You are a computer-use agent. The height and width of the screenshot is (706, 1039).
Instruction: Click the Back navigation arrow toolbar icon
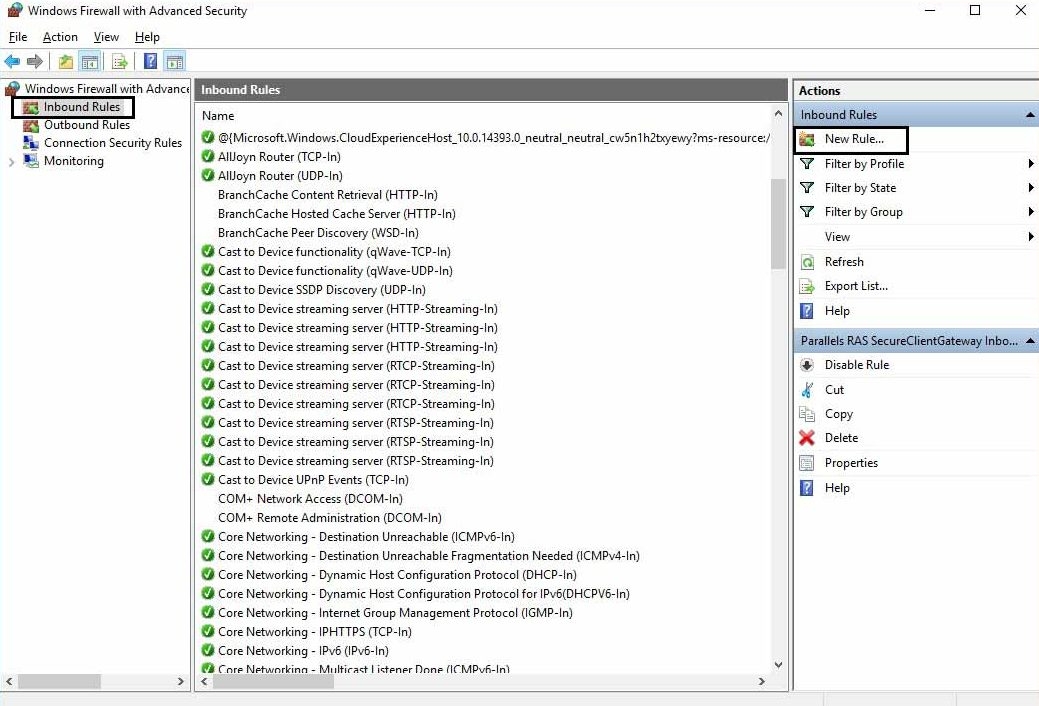pos(11,61)
